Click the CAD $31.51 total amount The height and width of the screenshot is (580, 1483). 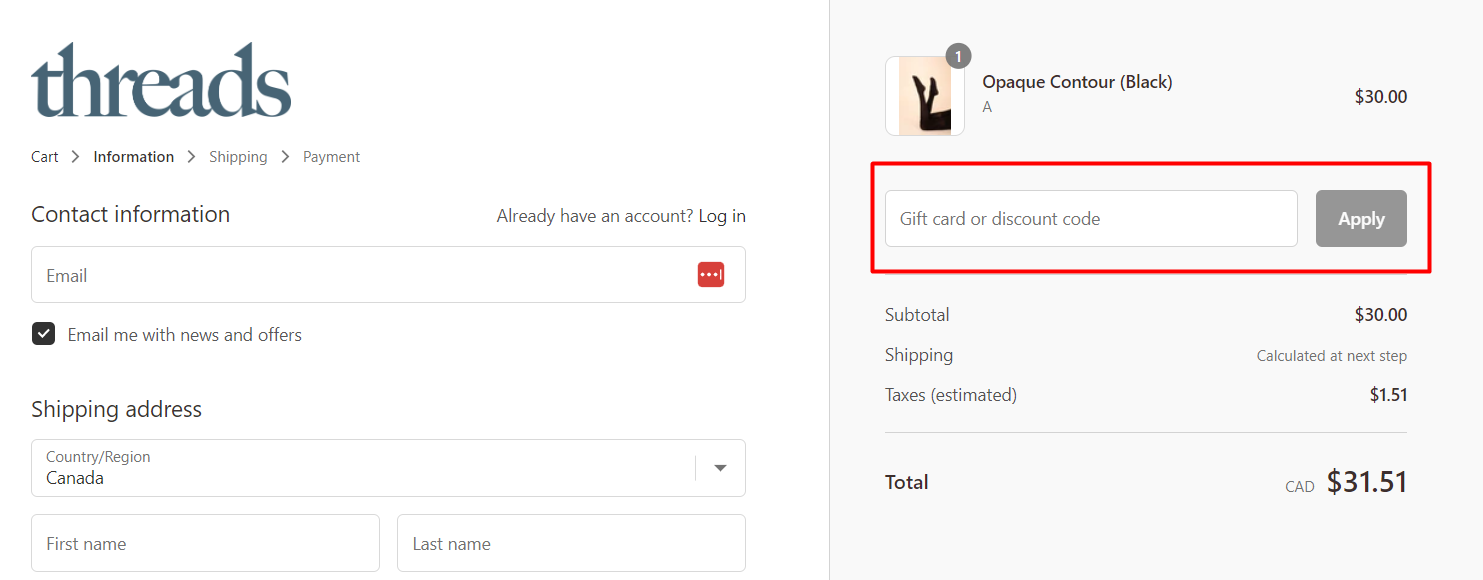(x=1366, y=482)
